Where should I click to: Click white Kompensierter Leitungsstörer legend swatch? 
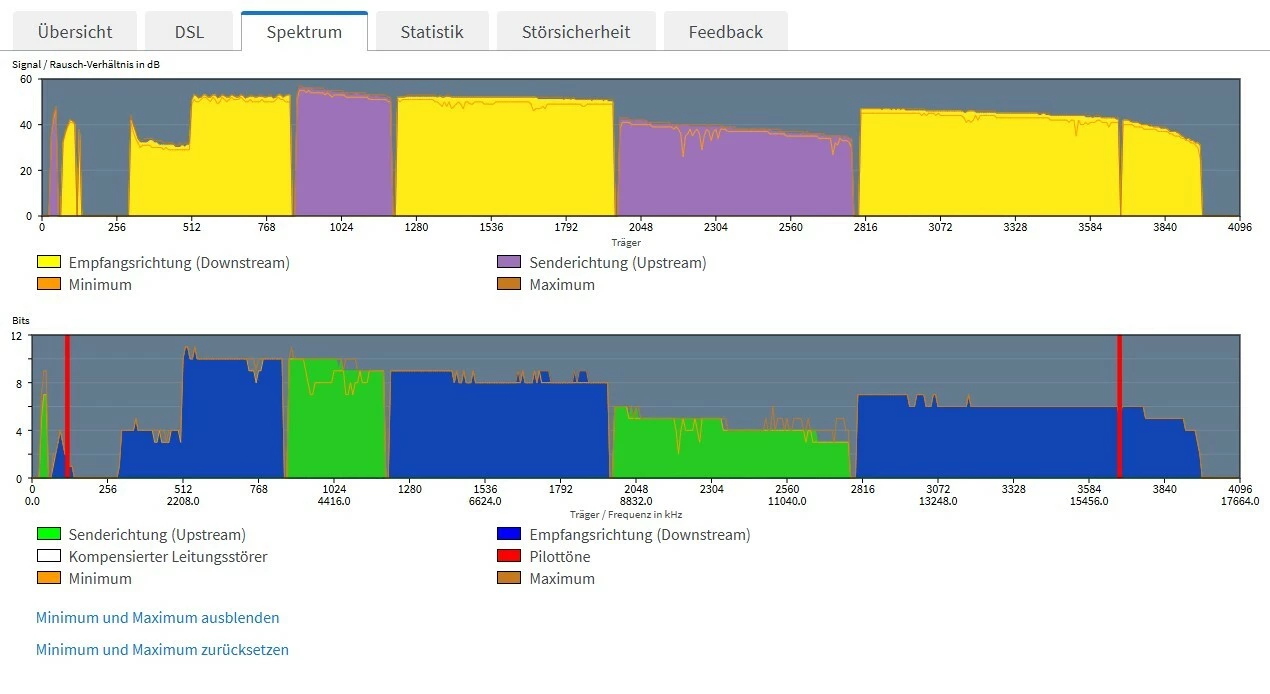pyautogui.click(x=49, y=557)
